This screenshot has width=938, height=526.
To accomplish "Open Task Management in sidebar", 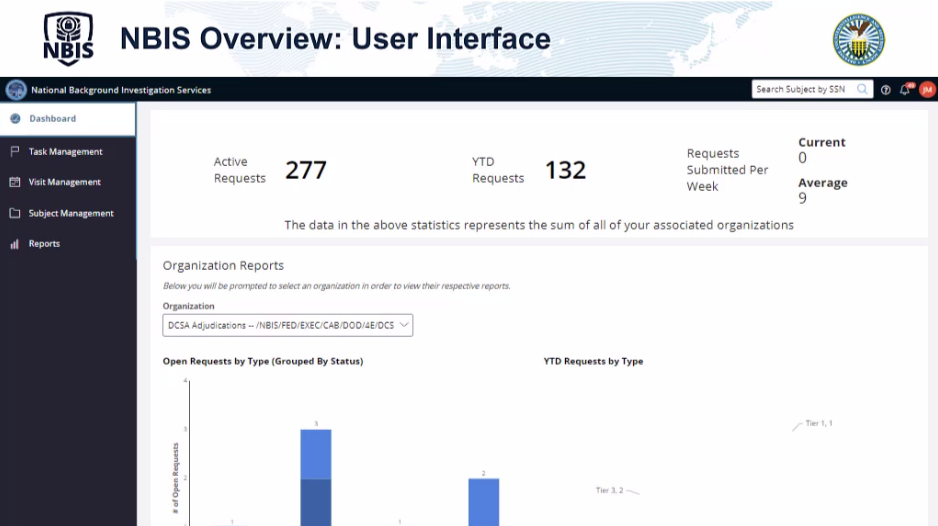I will (68, 151).
